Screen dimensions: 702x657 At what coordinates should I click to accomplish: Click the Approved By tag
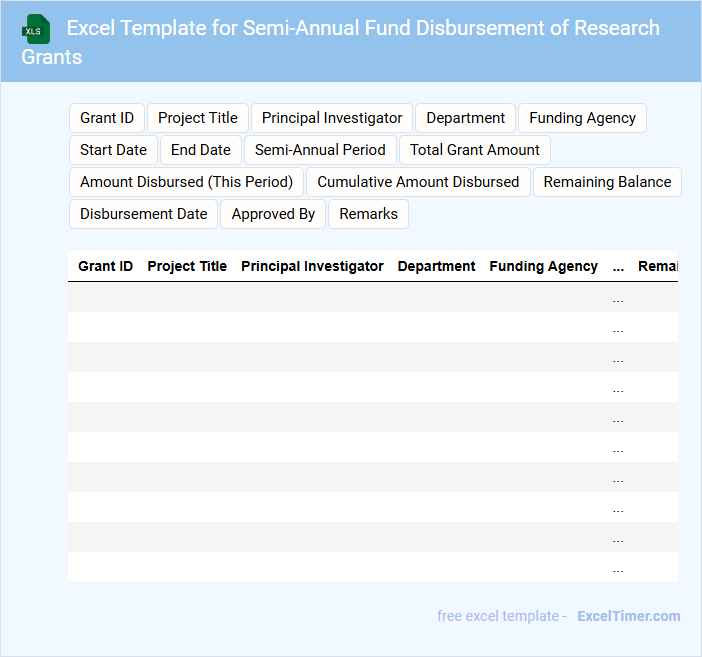273,214
